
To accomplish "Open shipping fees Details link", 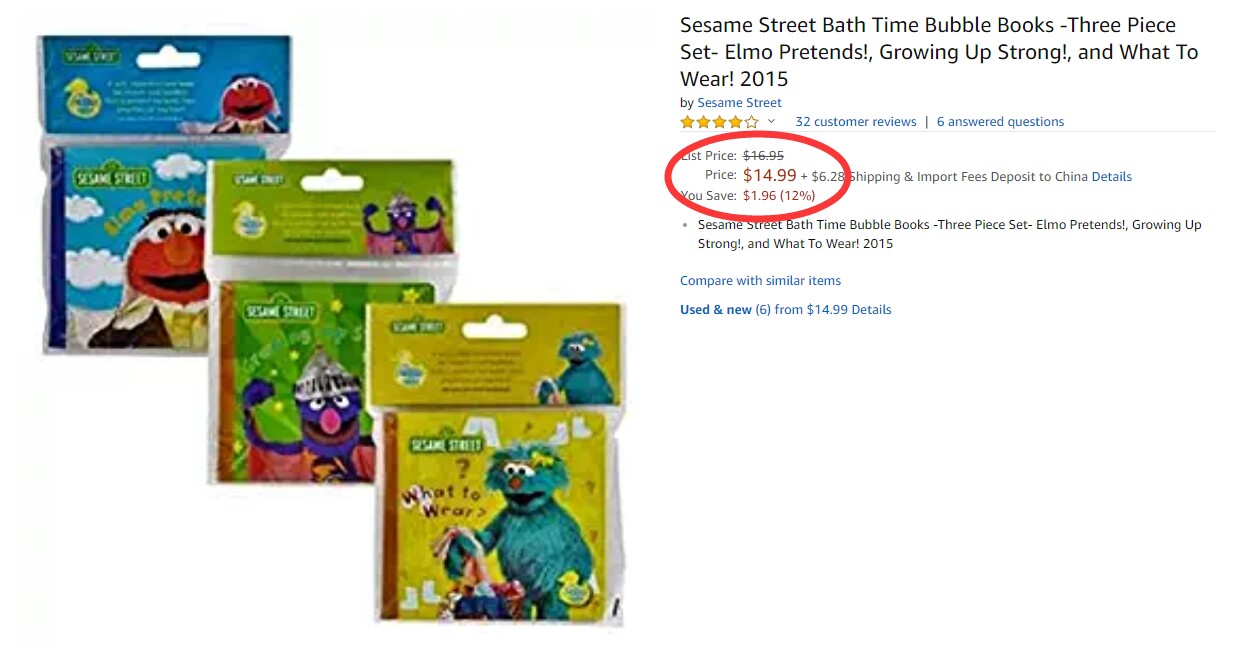I will (x=1112, y=177).
